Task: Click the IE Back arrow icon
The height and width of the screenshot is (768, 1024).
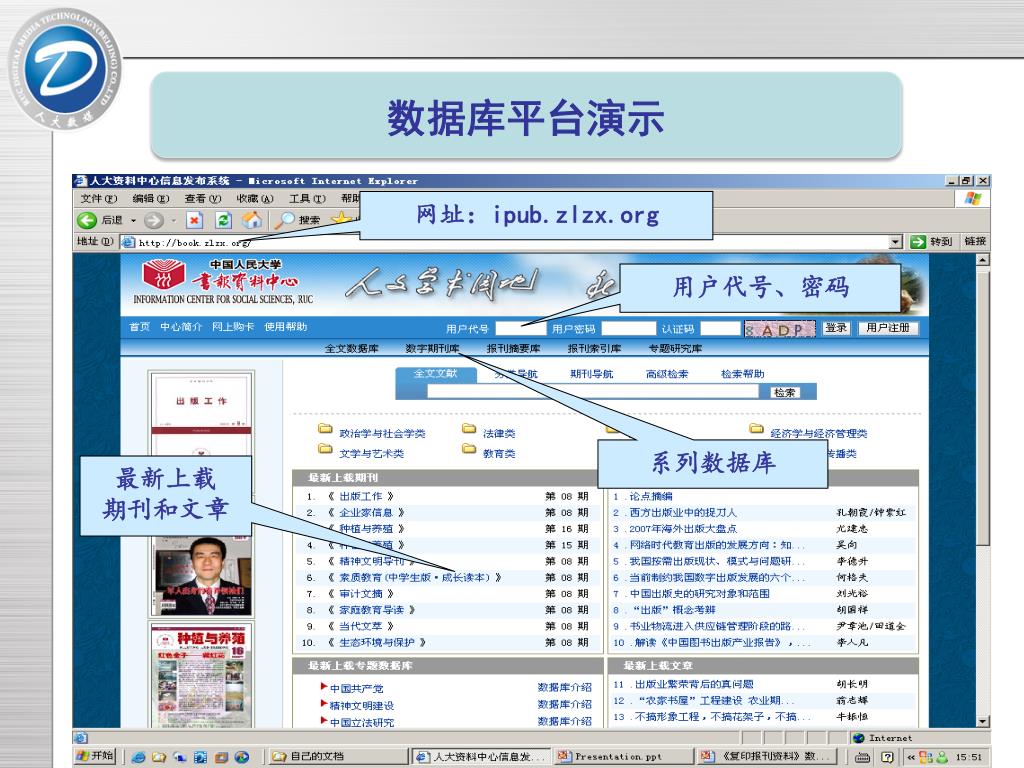Action: coord(87,220)
